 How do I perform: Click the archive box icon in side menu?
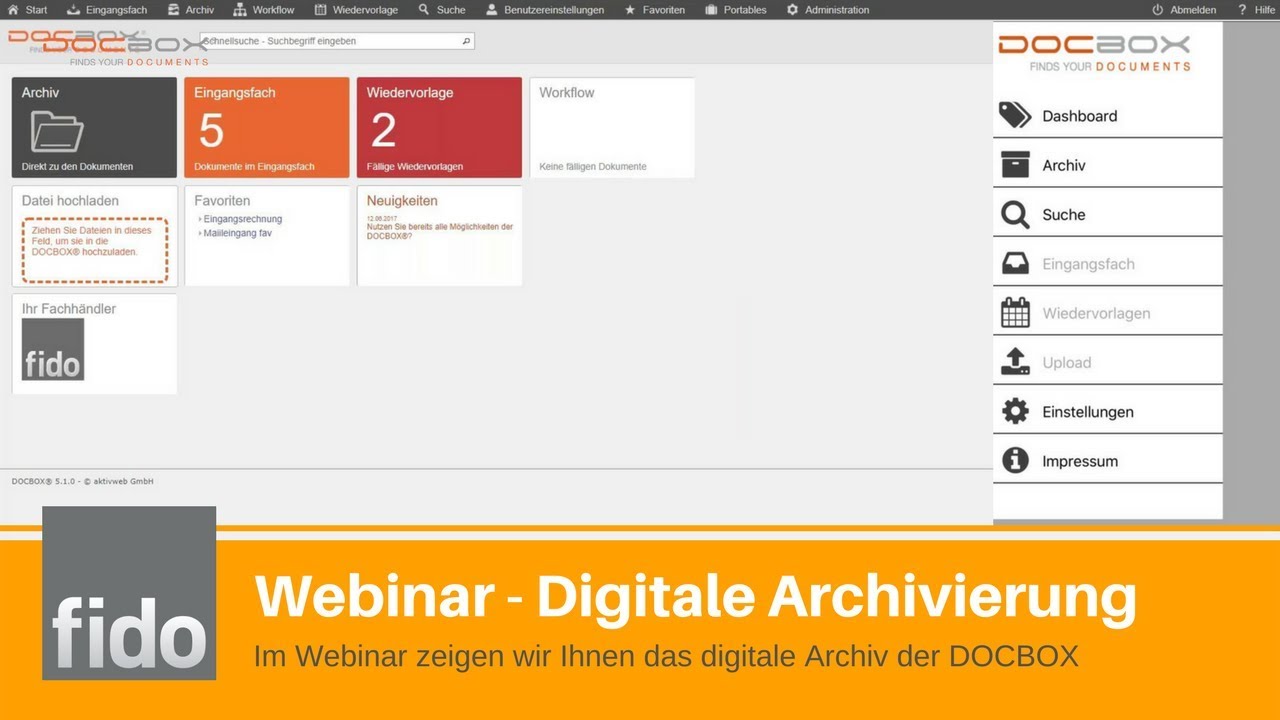[x=1015, y=165]
